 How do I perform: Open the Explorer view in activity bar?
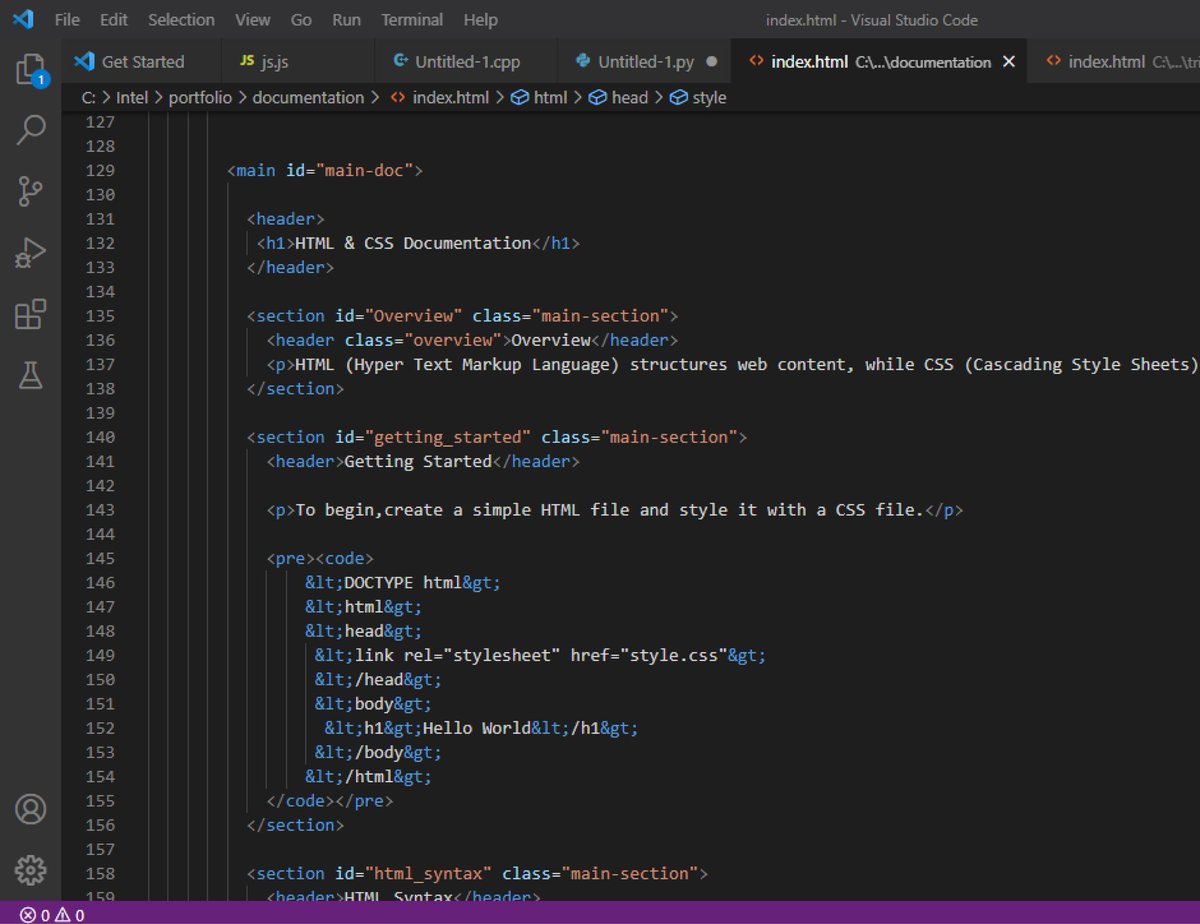coord(30,69)
